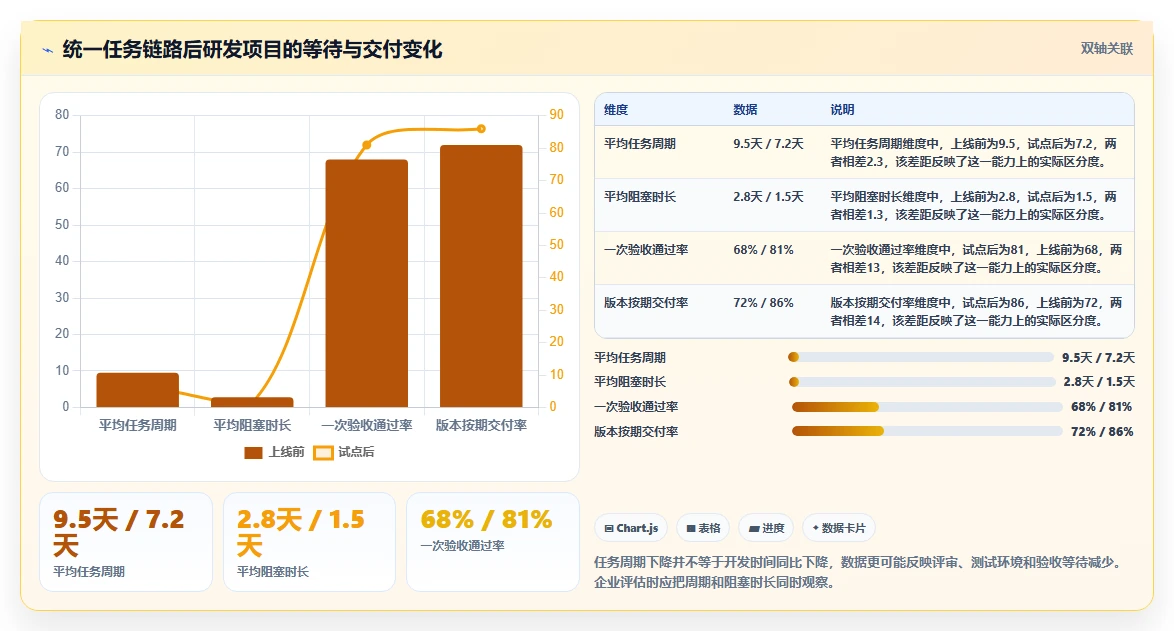Toggle the 试点后 legend swatch
The image size is (1174, 631).
click(x=323, y=452)
